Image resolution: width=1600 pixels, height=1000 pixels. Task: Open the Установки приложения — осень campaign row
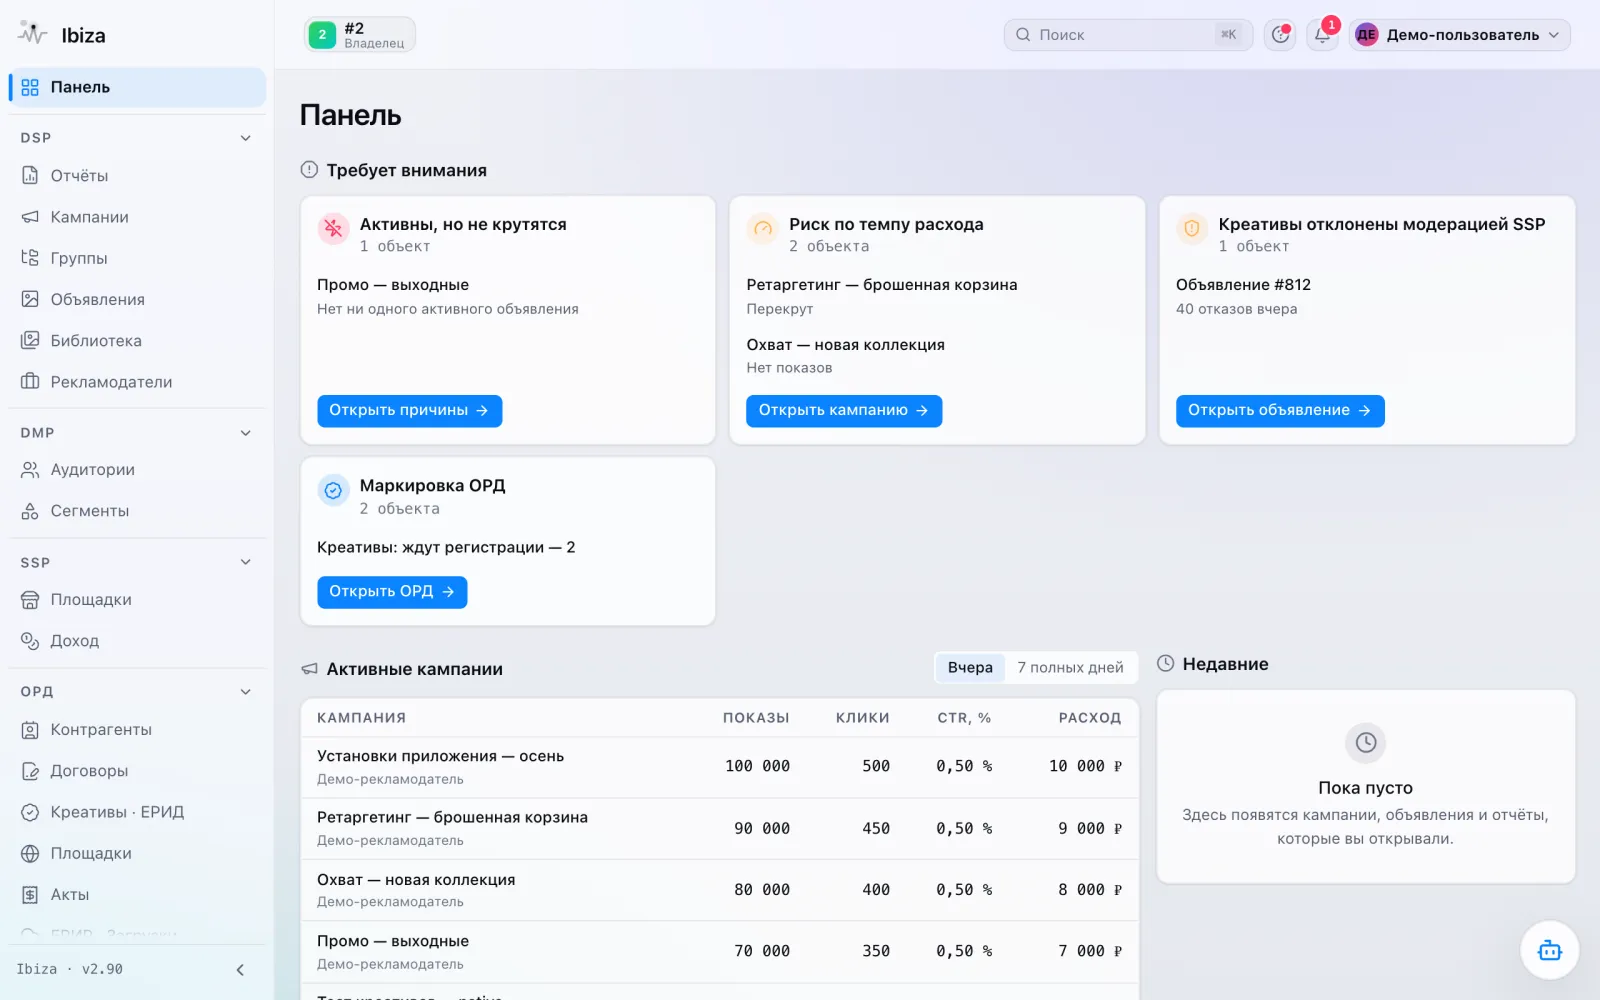click(719, 767)
